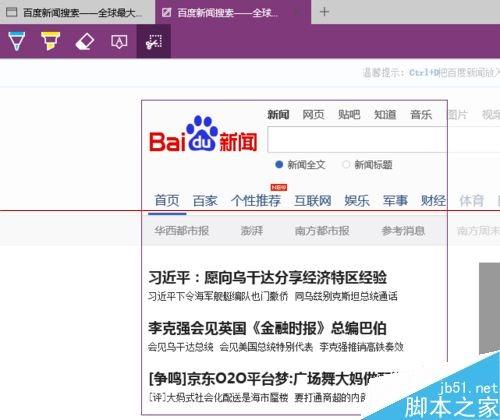Open headline 习近平：愿向乌干达分享经济特区经验
This screenshot has height=420, width=500.
tap(268, 277)
